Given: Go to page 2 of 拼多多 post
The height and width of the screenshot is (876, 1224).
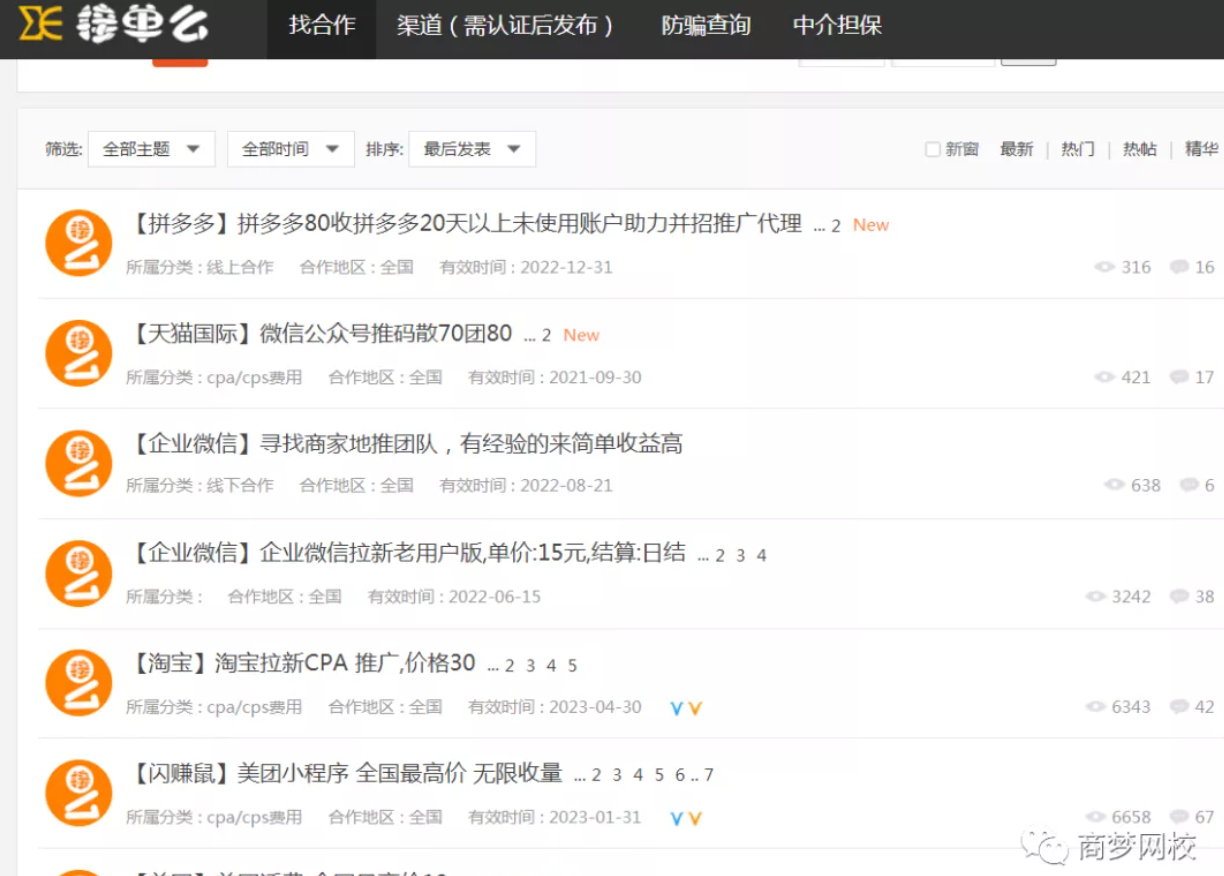Looking at the screenshot, I should click(836, 226).
